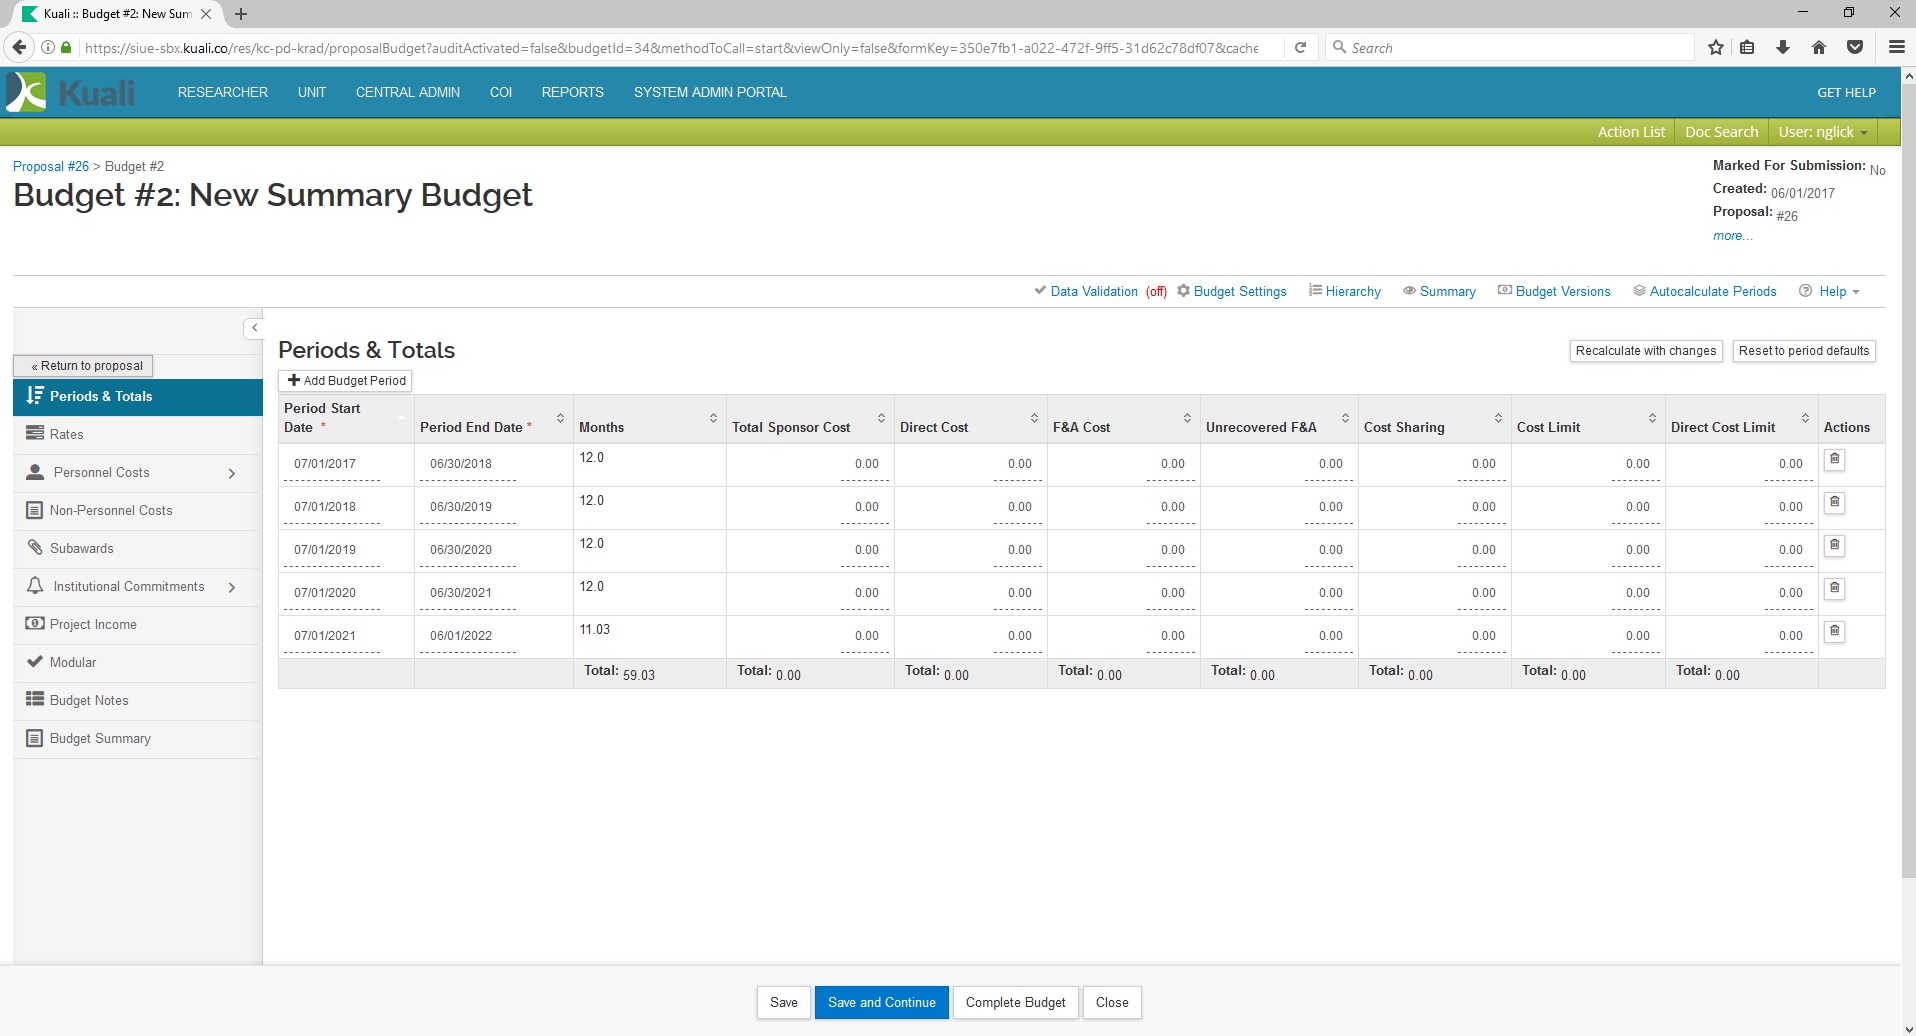Sort table by Months column
This screenshot has width=1916, height=1036.
click(713, 419)
